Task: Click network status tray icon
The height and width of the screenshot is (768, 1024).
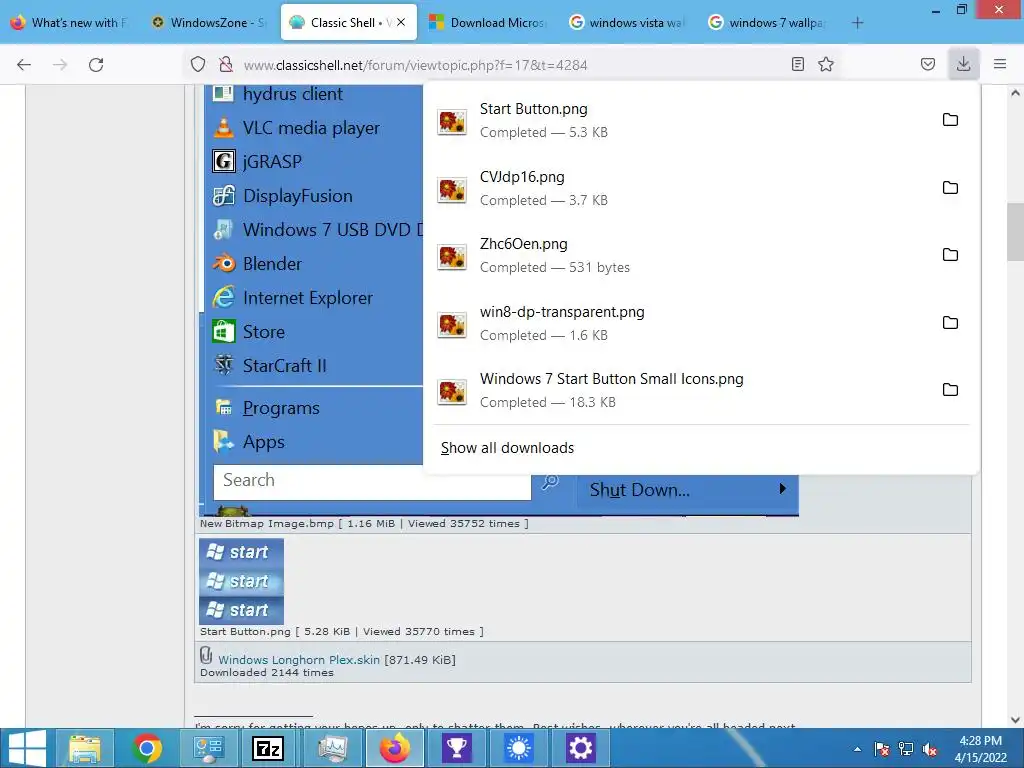Action: (906, 749)
